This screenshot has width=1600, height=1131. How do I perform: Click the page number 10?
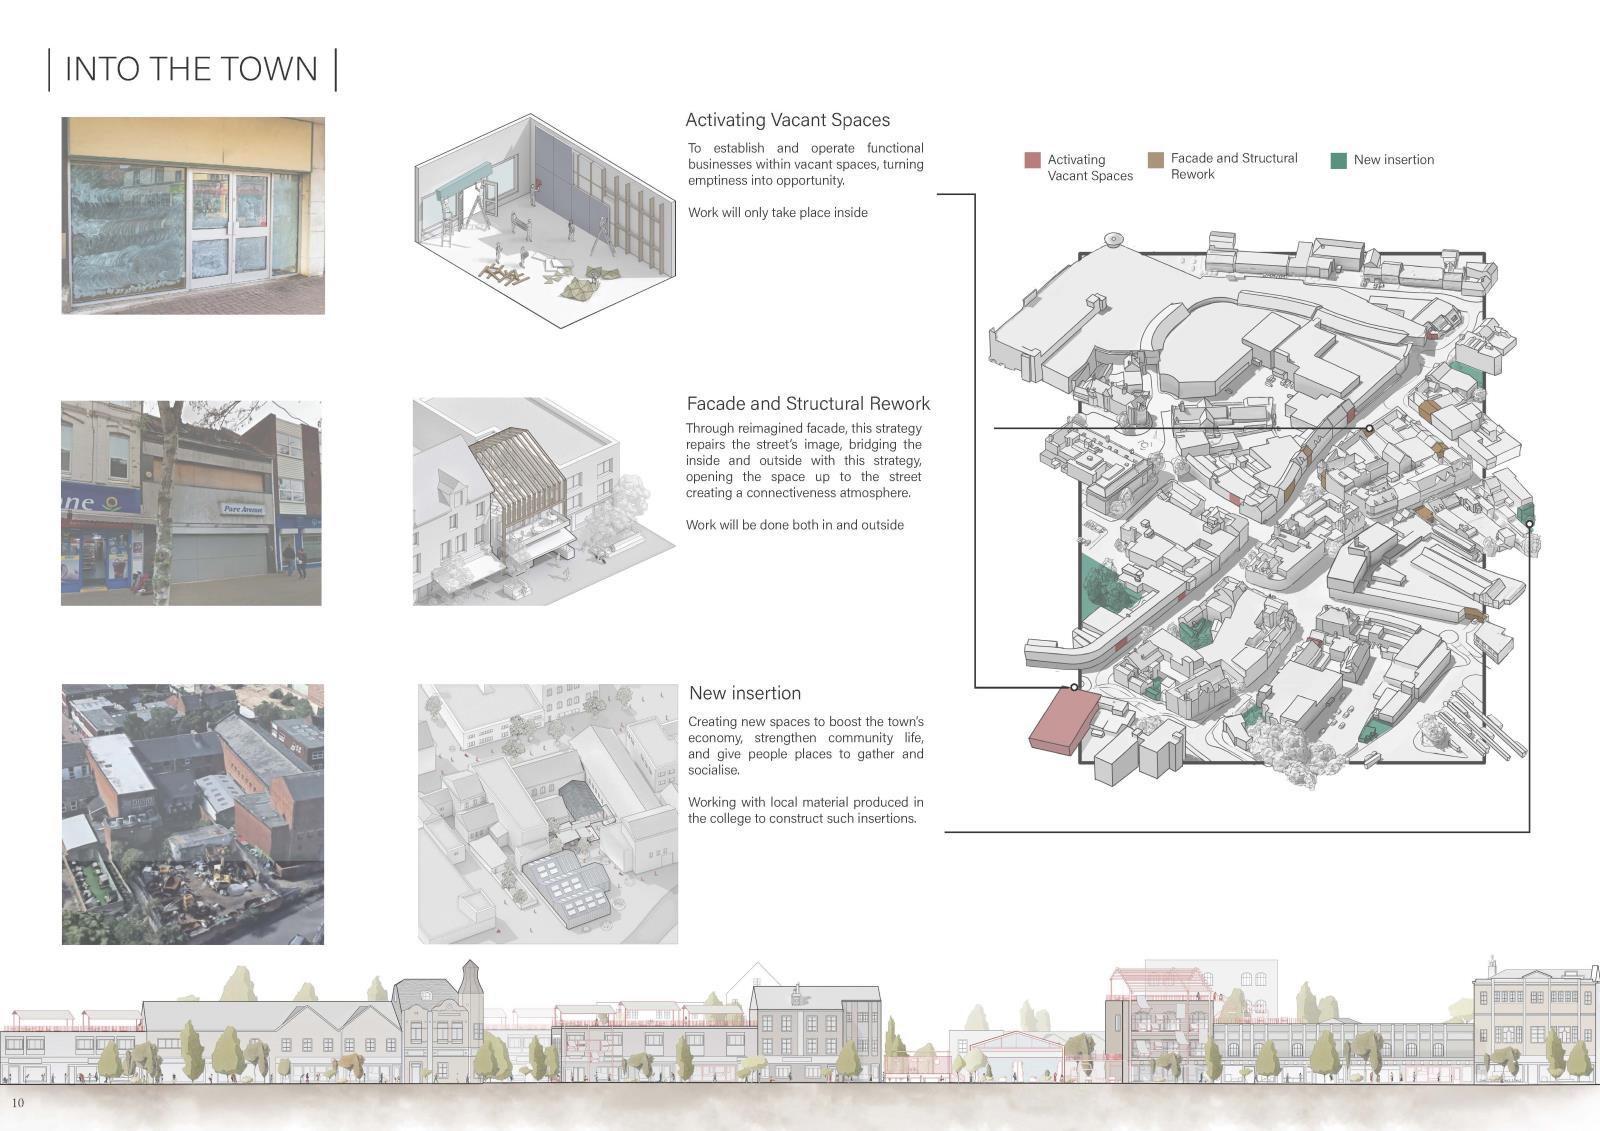18,1102
